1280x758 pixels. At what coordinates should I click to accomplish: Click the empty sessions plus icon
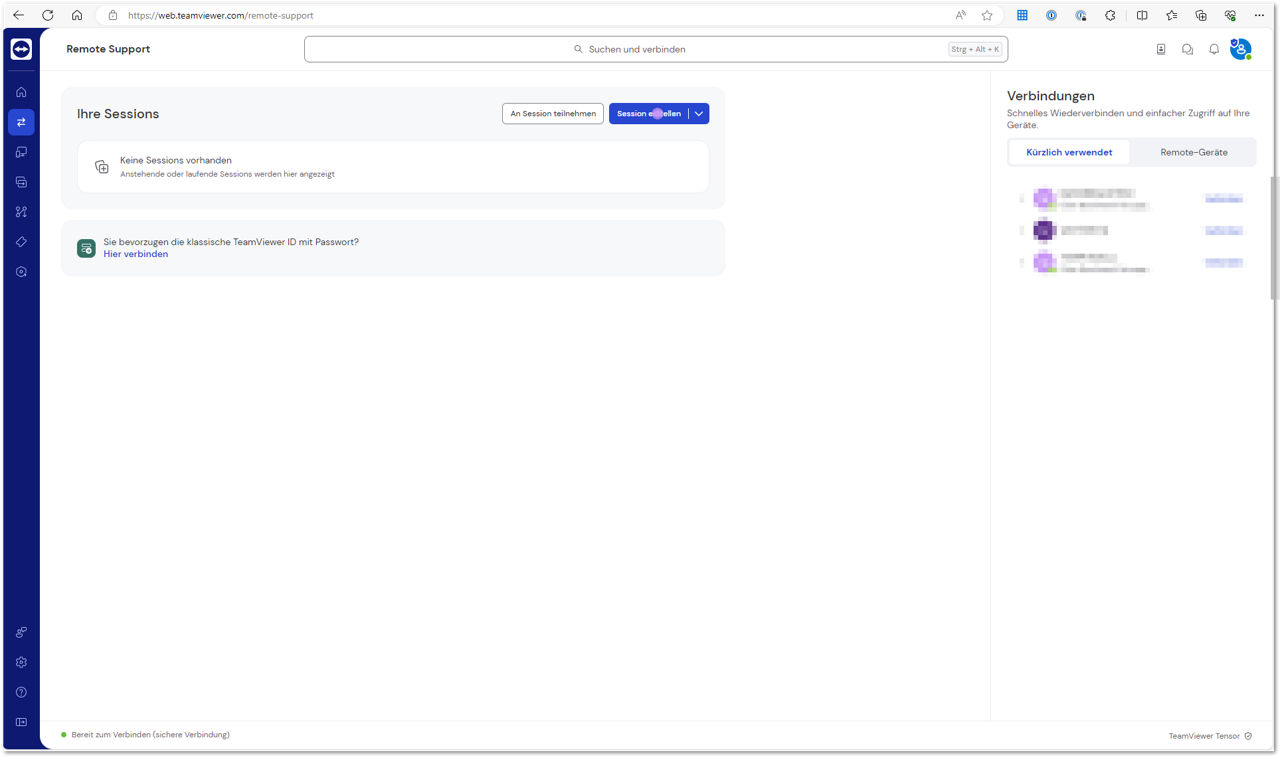[x=101, y=167]
